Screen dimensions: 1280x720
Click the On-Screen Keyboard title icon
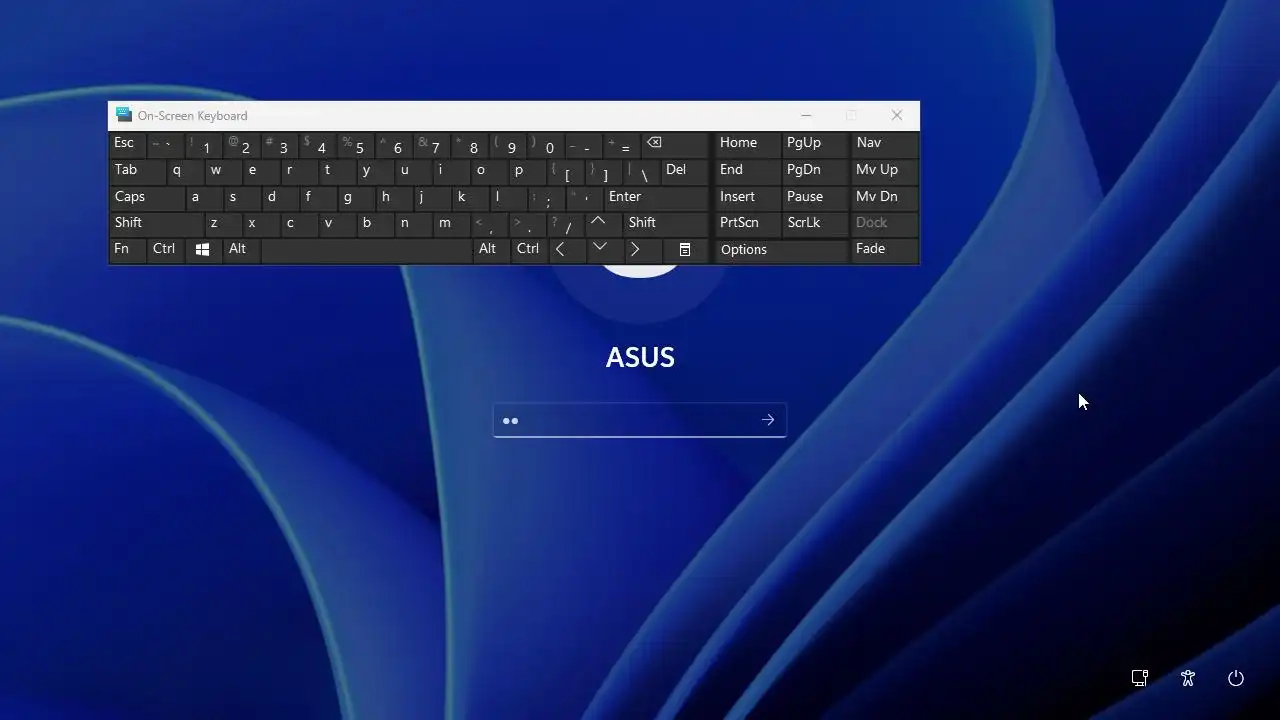click(x=124, y=115)
